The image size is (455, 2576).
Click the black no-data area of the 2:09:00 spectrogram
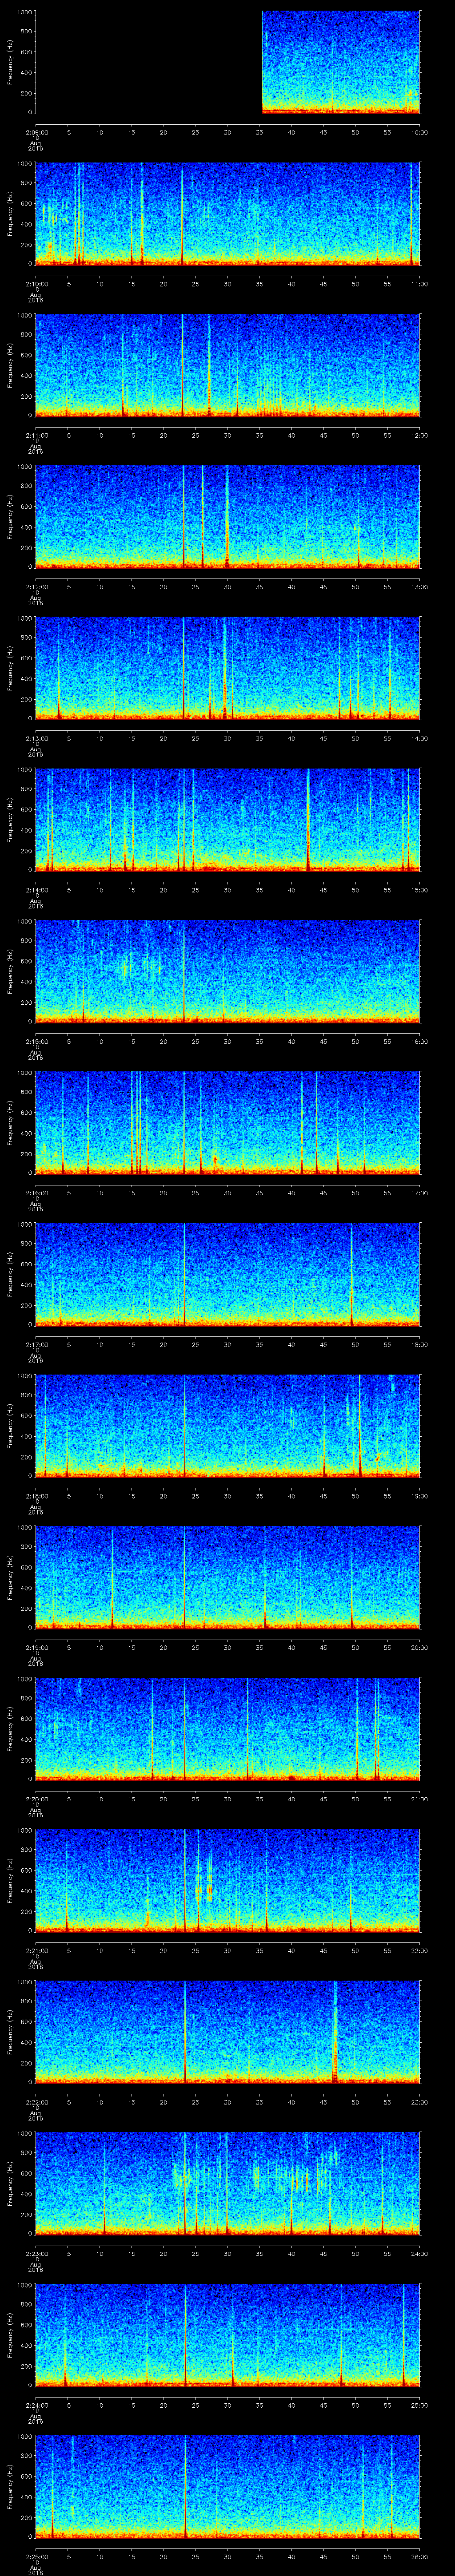[148, 62]
